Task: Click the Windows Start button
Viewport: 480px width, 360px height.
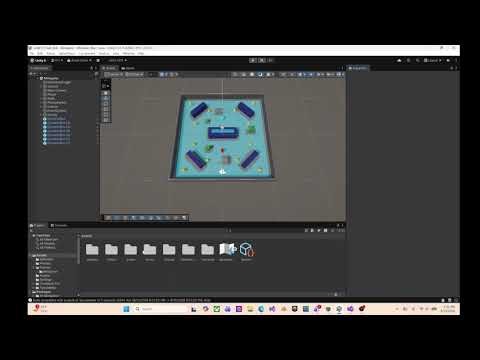Action: point(126,309)
